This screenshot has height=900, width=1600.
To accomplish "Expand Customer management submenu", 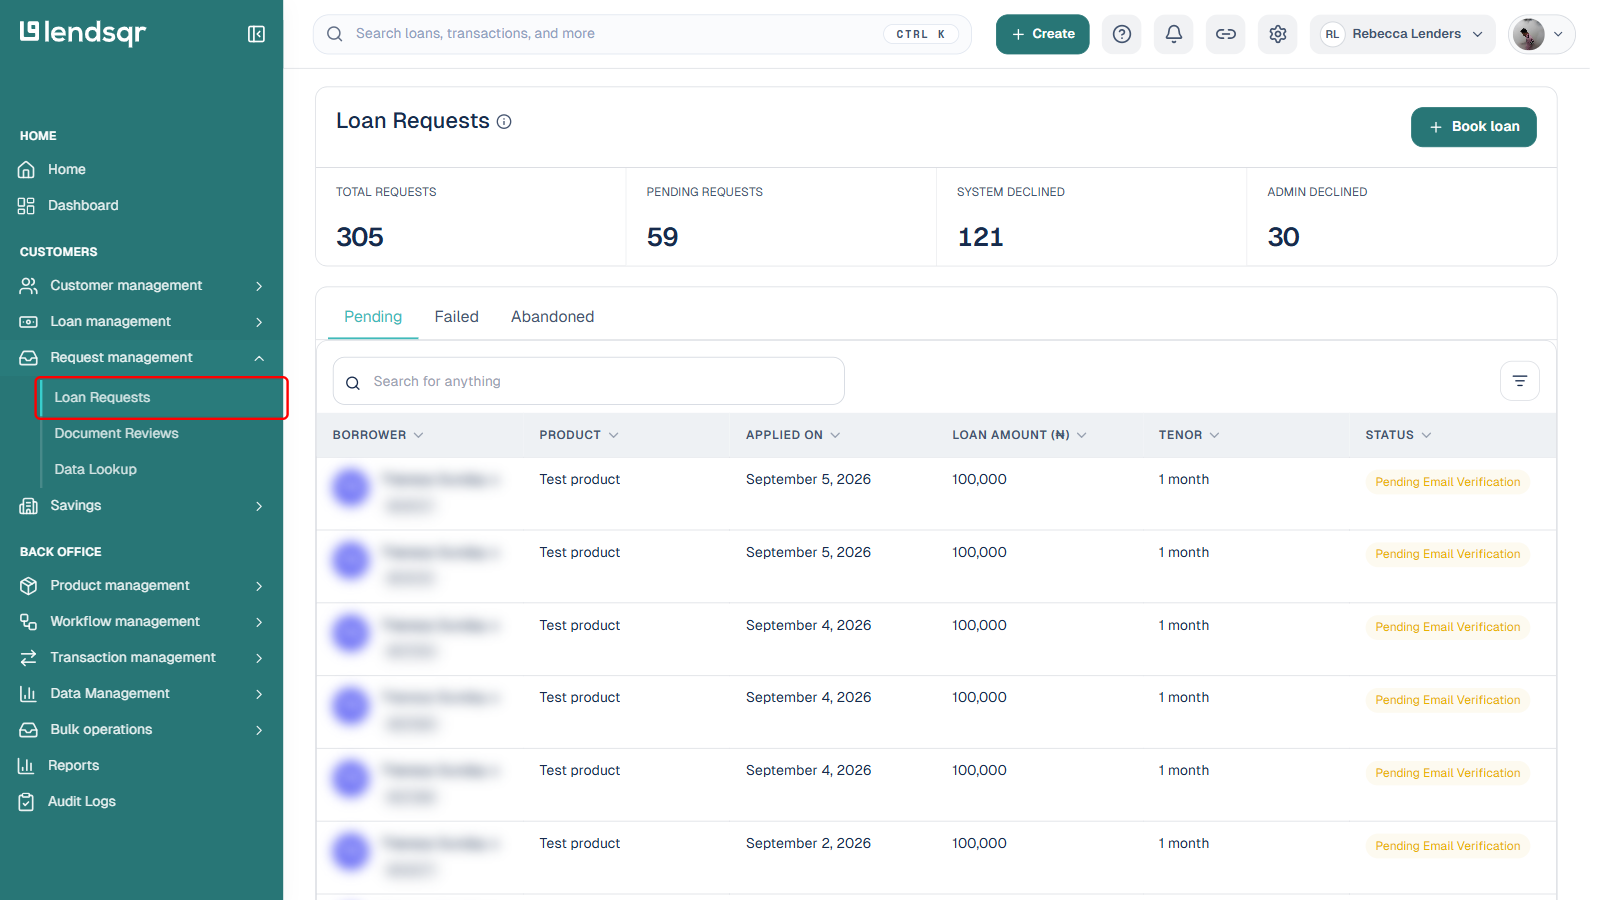I will tap(259, 286).
